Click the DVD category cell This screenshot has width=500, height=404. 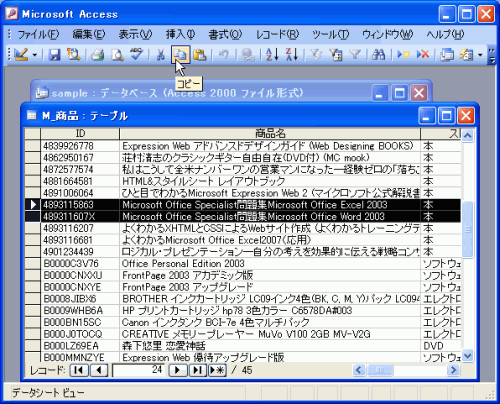click(441, 346)
